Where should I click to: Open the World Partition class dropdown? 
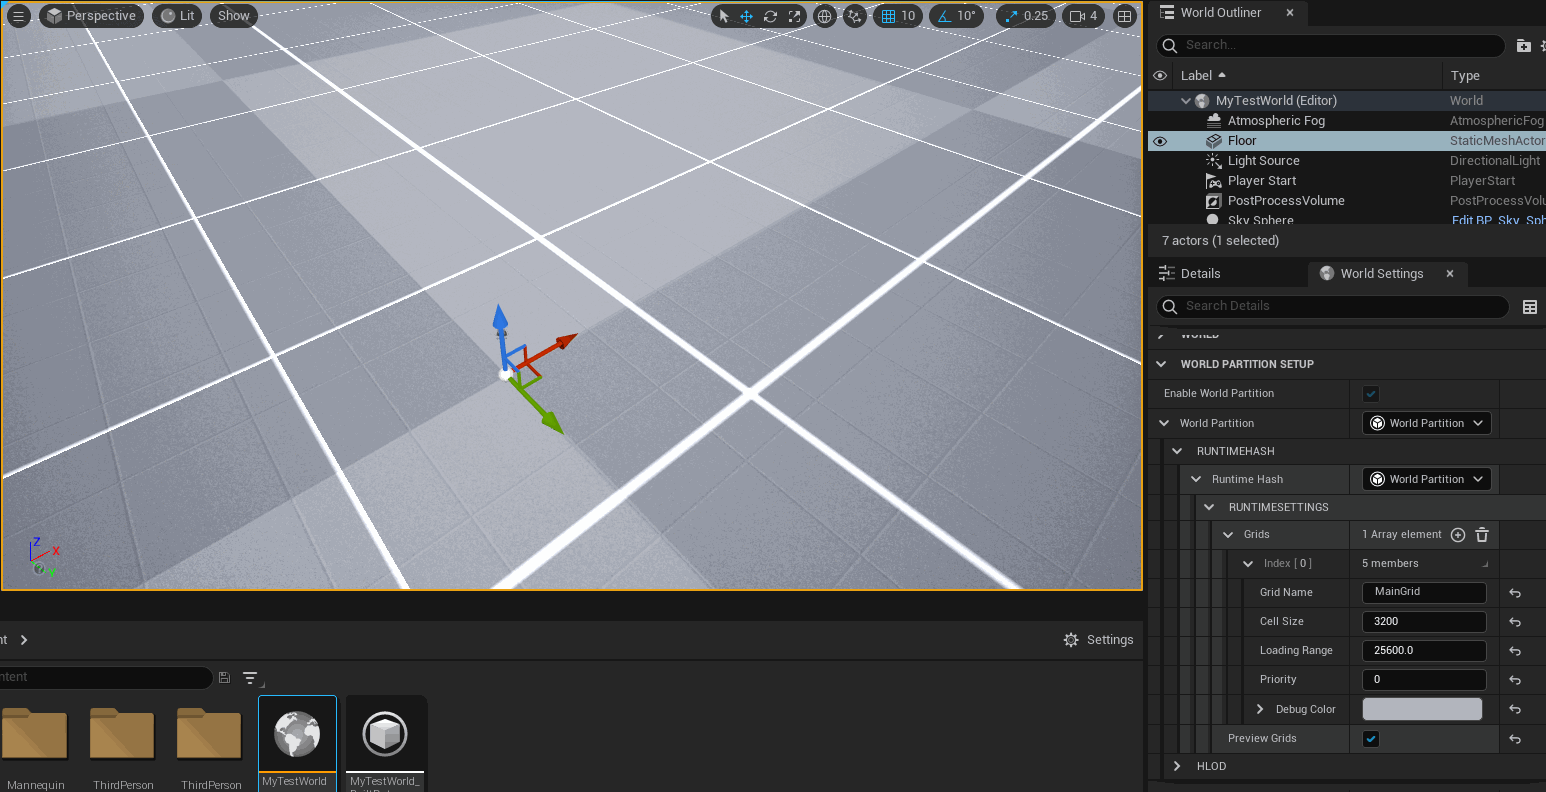click(1427, 423)
